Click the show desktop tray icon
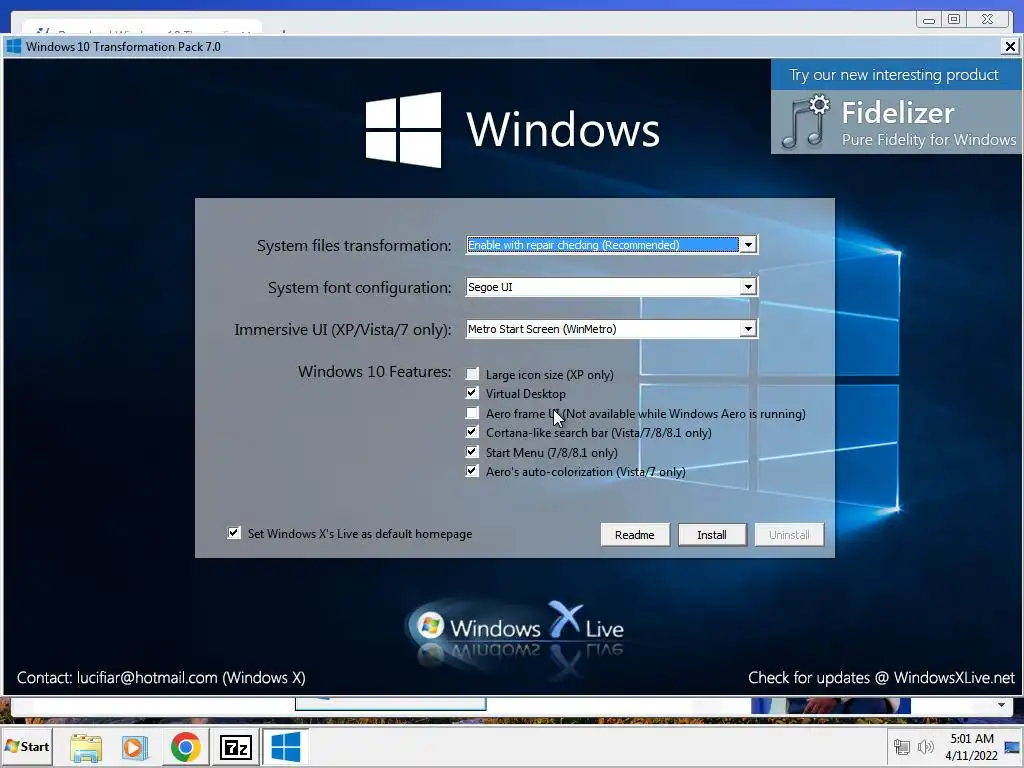The height and width of the screenshot is (768, 1024). click(x=1014, y=747)
